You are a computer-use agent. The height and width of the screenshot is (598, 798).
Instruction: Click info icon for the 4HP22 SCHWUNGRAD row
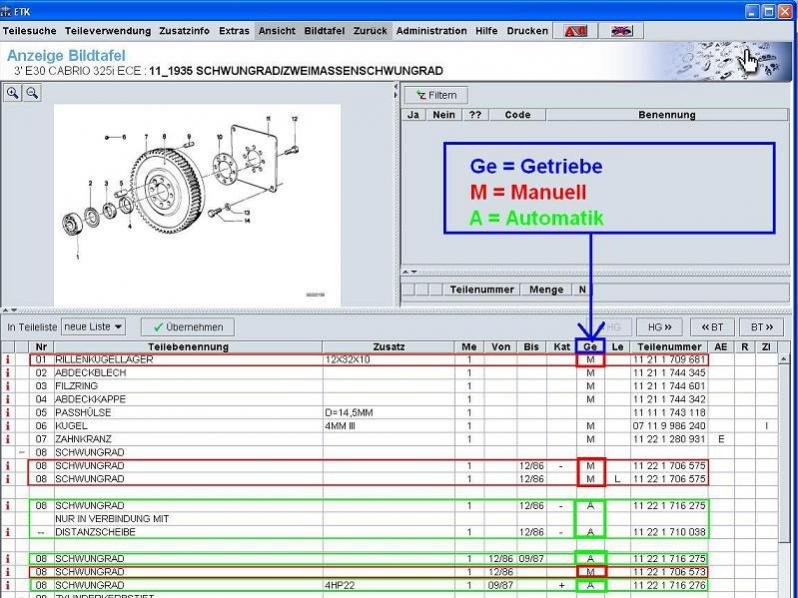tap(8, 584)
